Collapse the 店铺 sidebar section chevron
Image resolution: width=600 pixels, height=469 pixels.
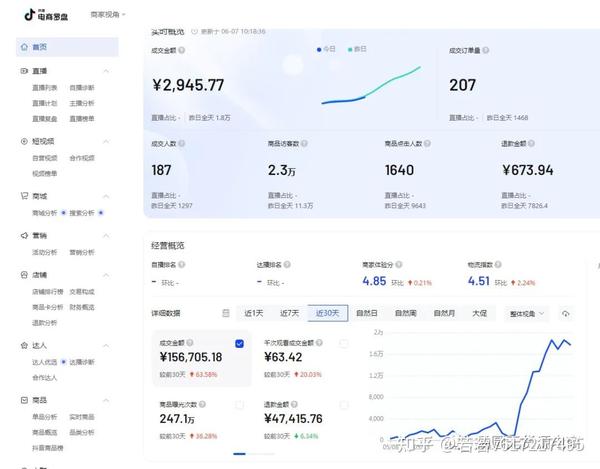[x=106, y=275]
